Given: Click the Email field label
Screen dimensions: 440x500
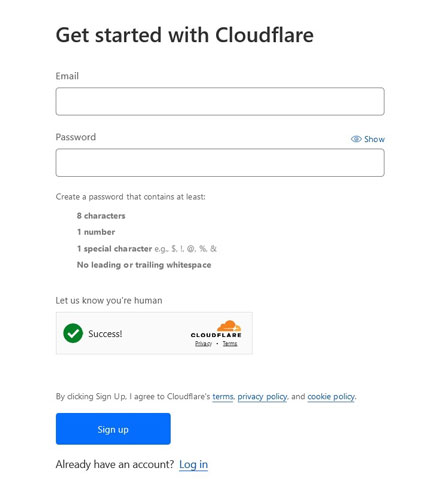Looking at the screenshot, I should (67, 76).
